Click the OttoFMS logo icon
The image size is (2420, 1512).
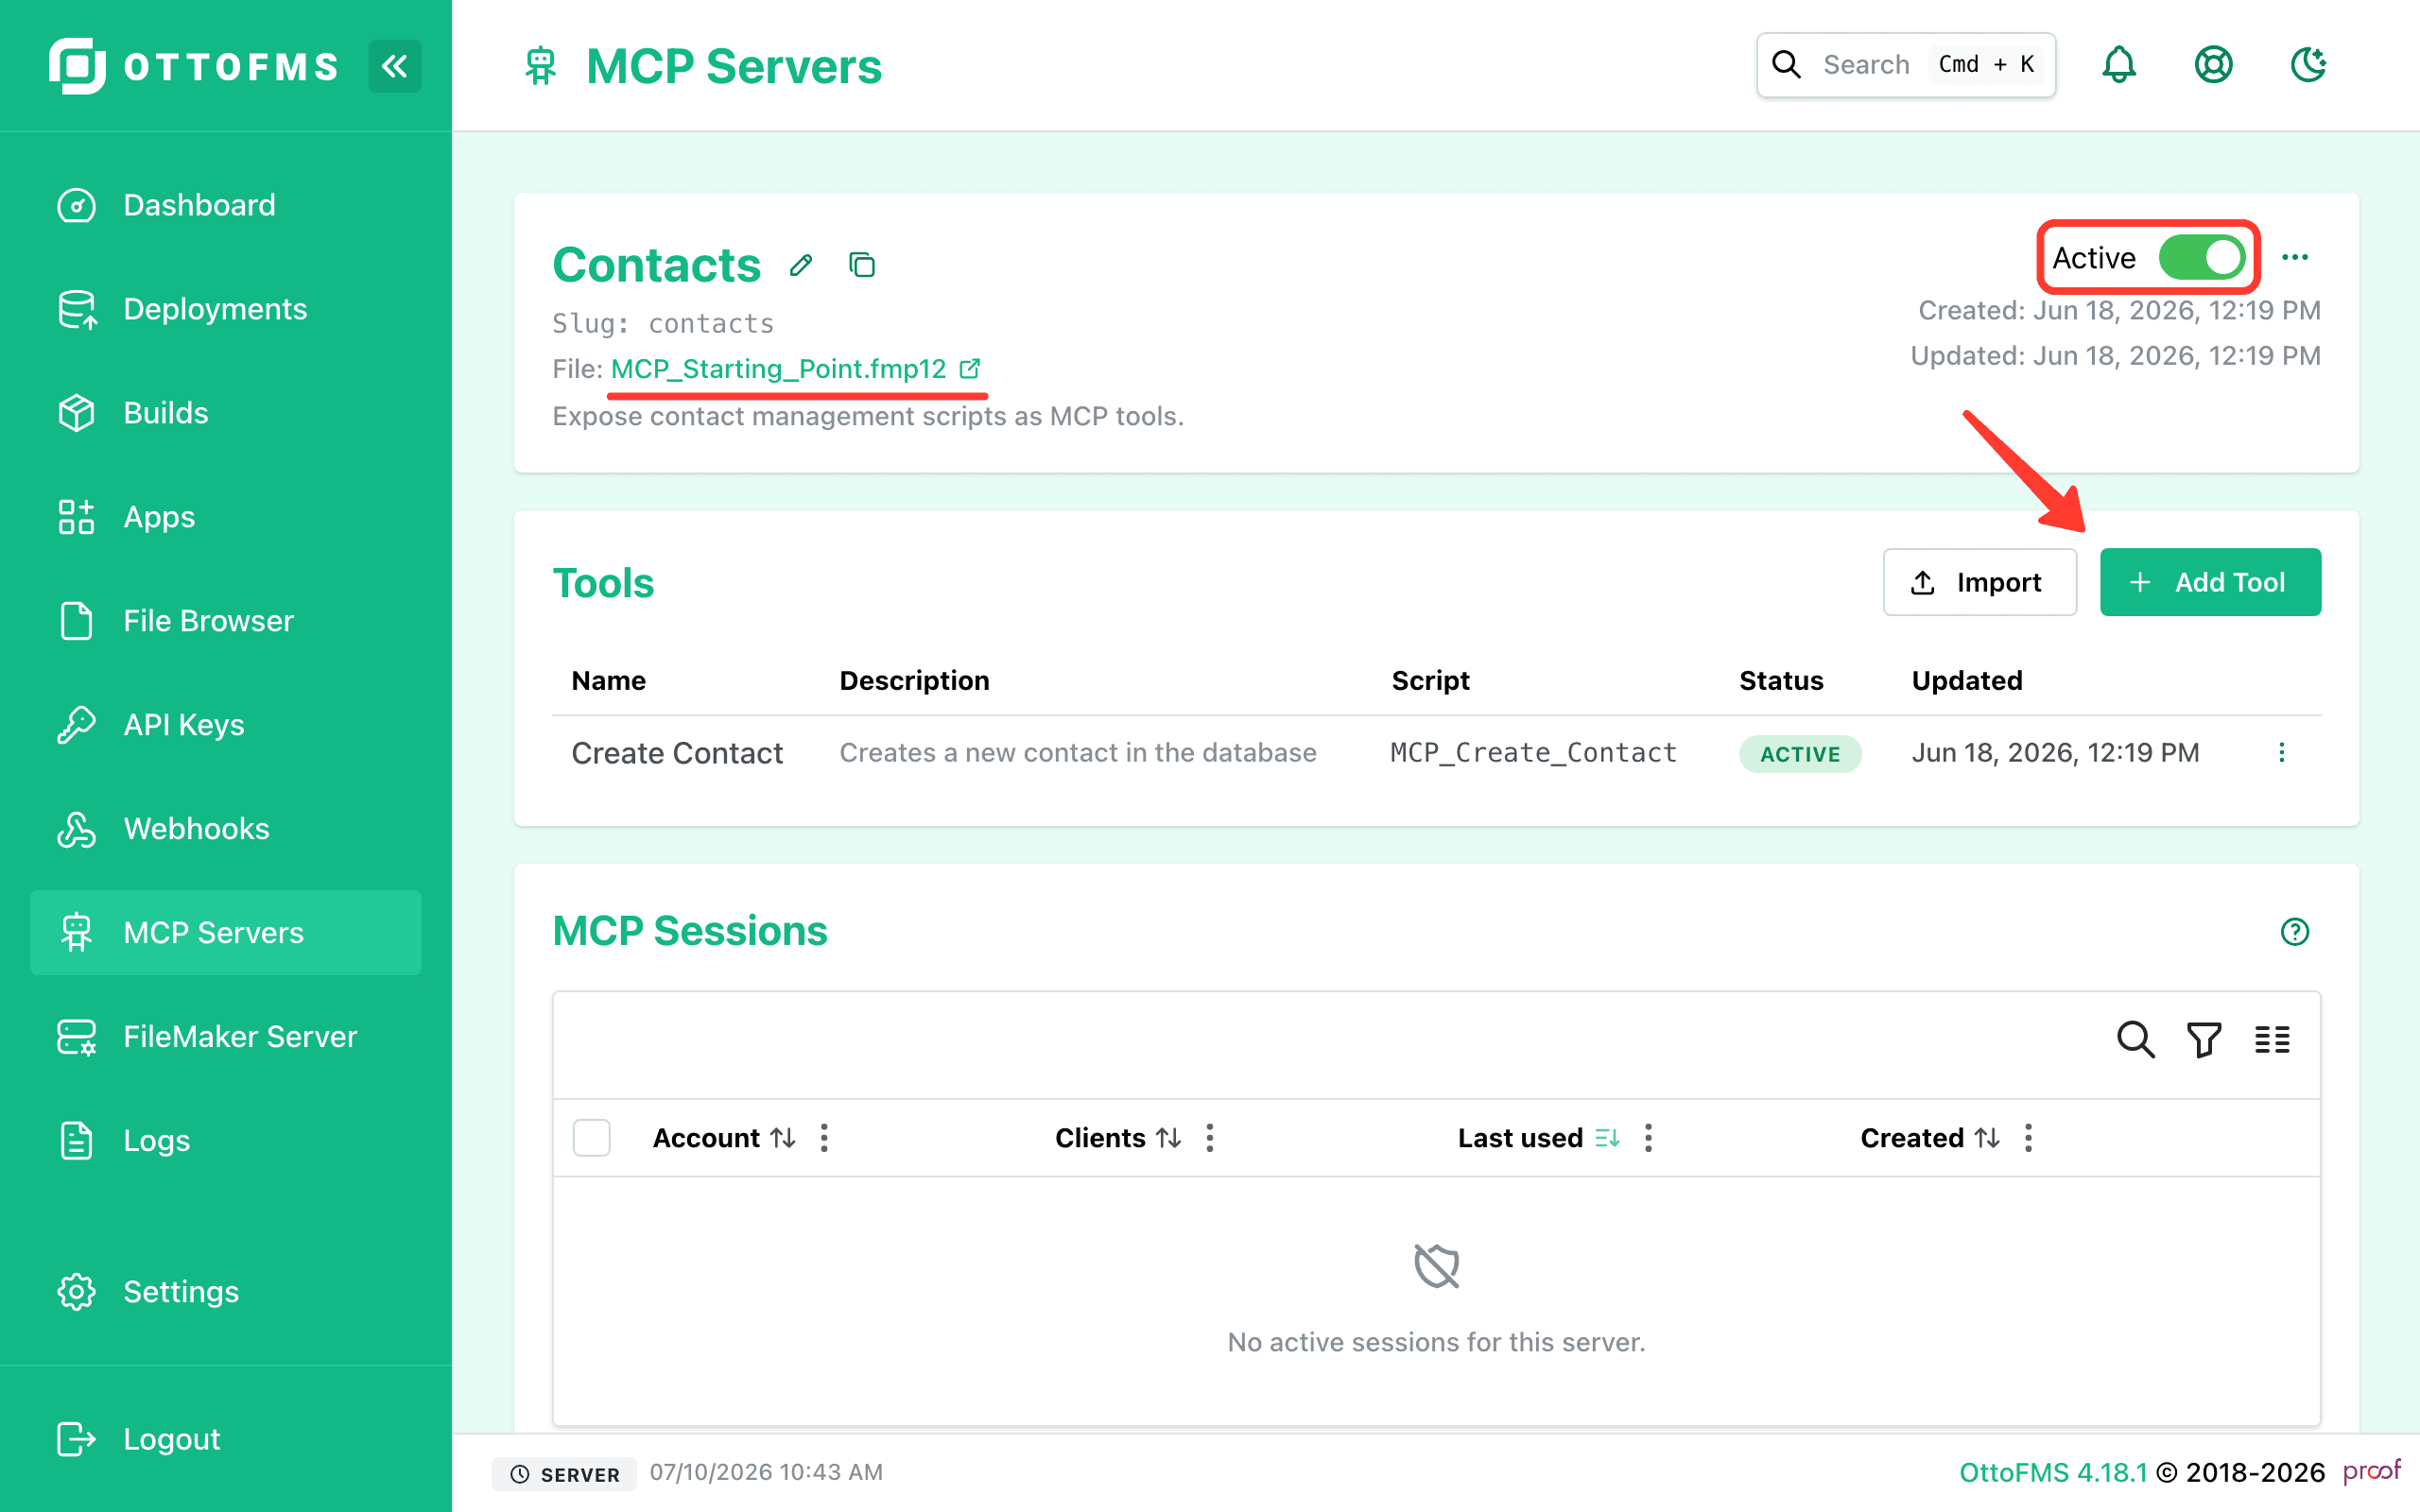(x=77, y=66)
